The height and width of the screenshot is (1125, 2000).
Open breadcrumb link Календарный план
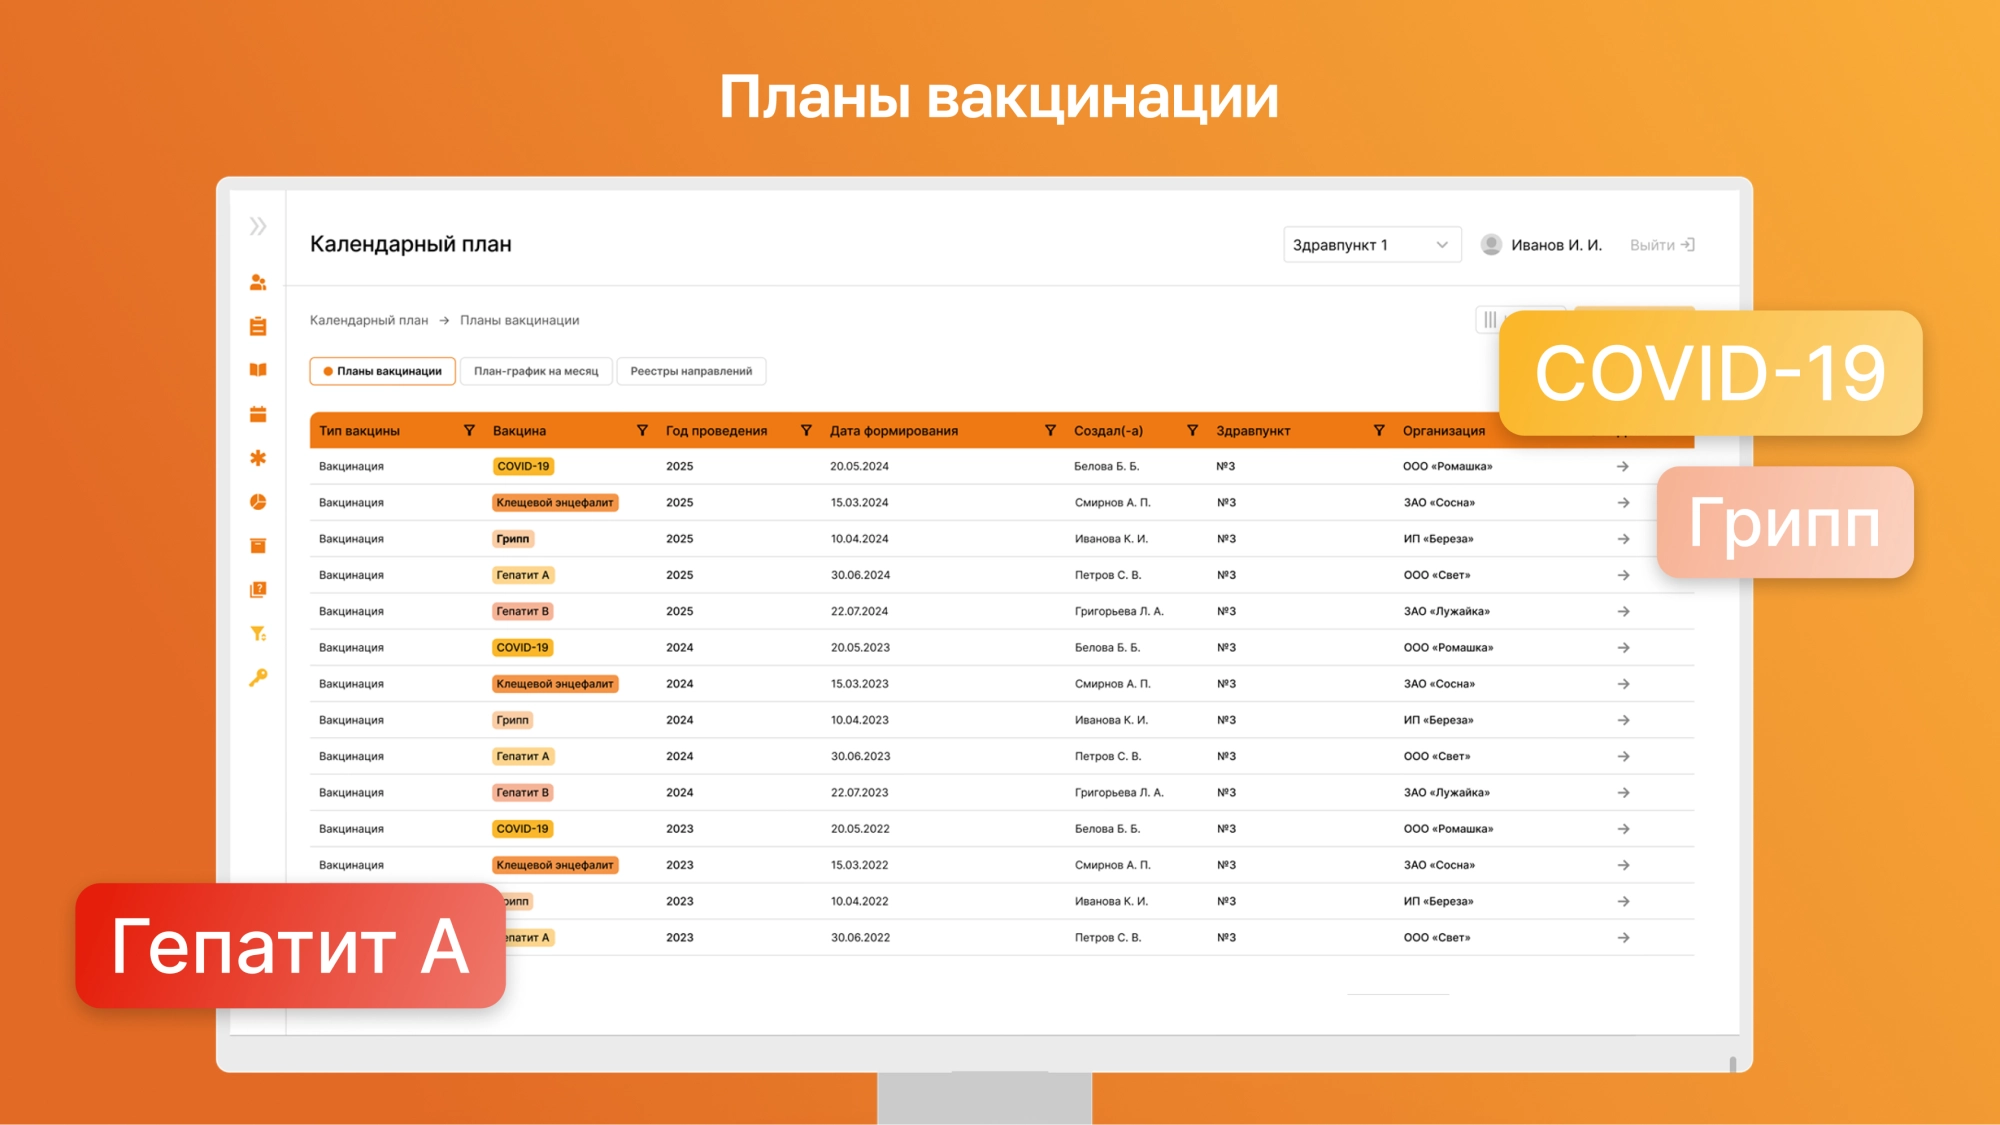pyautogui.click(x=368, y=320)
